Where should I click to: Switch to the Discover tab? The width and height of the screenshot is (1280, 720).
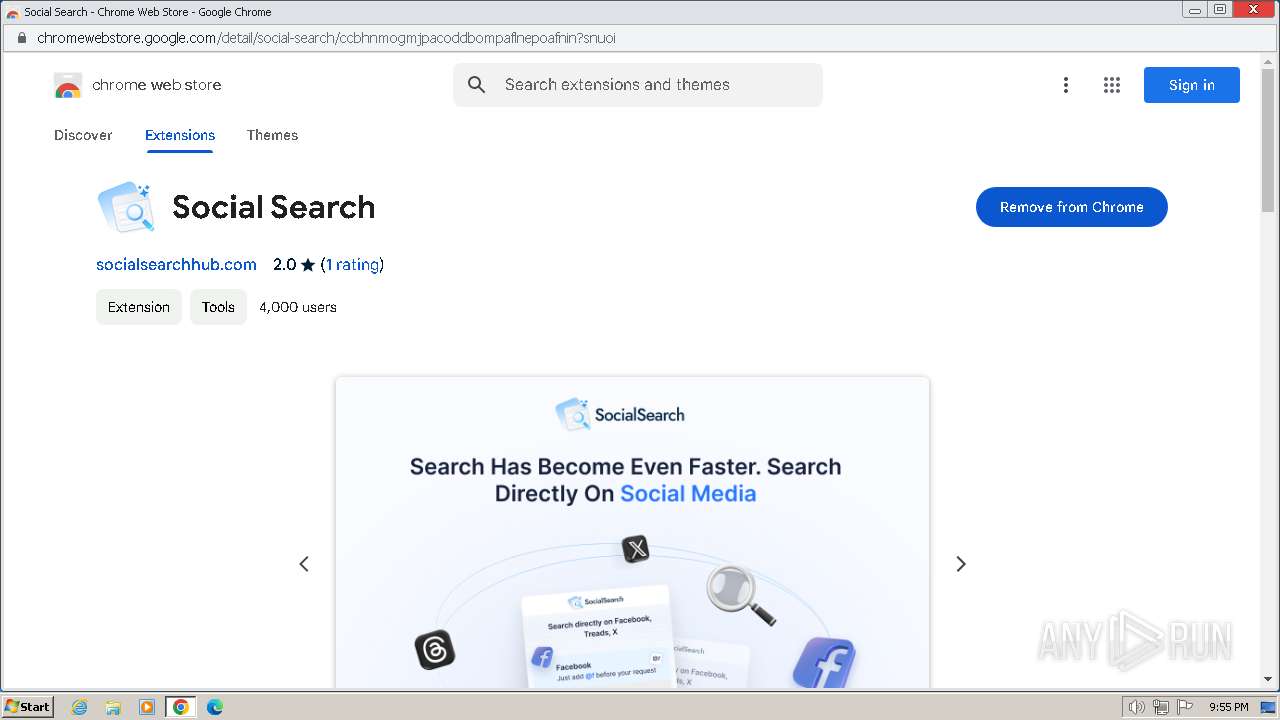pos(83,135)
